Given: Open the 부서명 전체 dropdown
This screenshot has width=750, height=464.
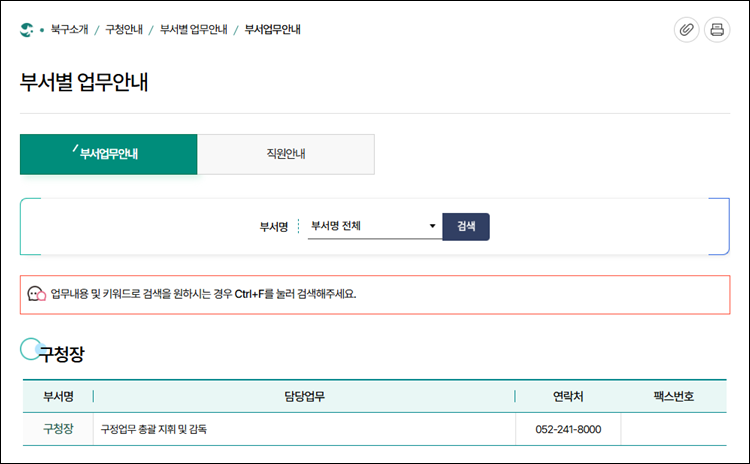Looking at the screenshot, I should [375, 226].
